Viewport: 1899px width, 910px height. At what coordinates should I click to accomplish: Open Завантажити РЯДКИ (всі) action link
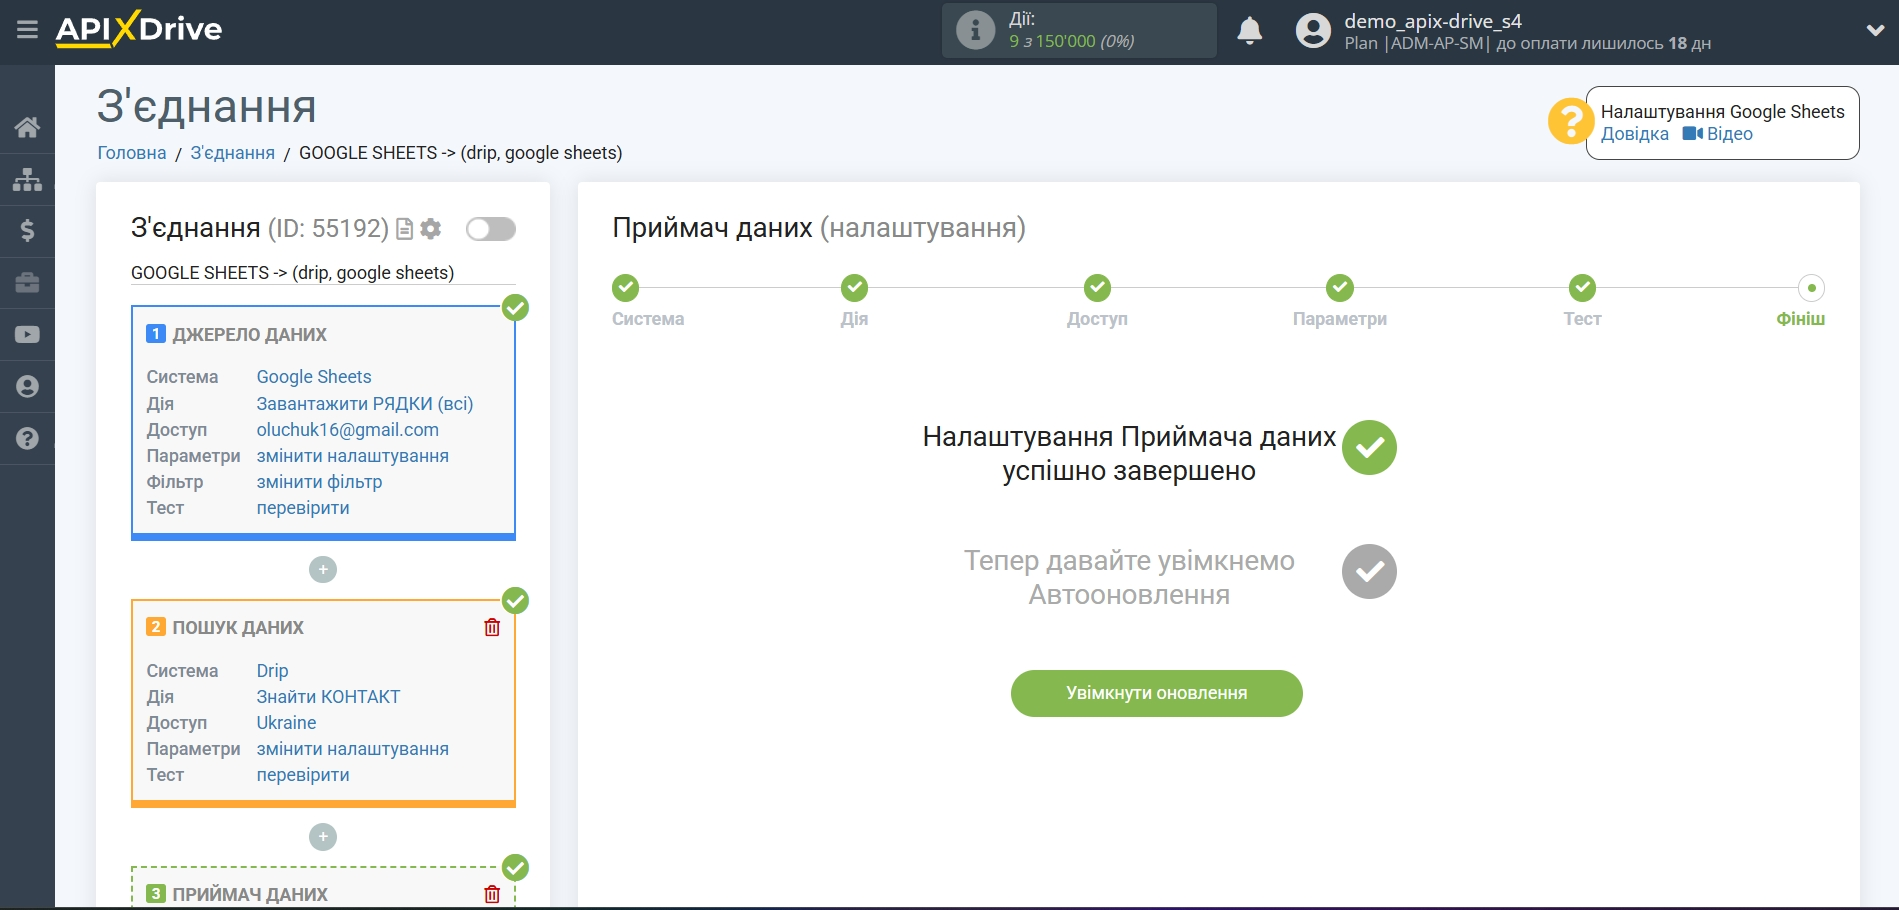tap(365, 404)
